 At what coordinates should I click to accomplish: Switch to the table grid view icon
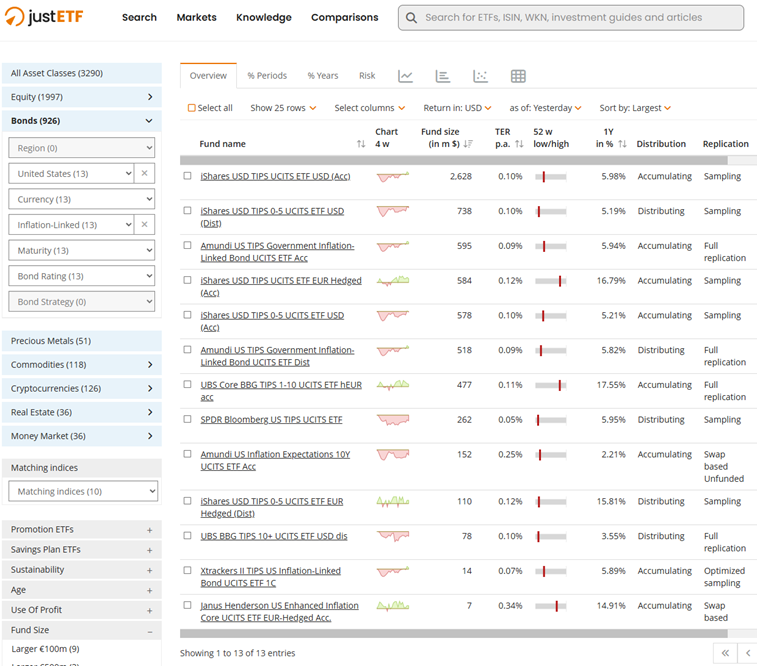tap(518, 76)
